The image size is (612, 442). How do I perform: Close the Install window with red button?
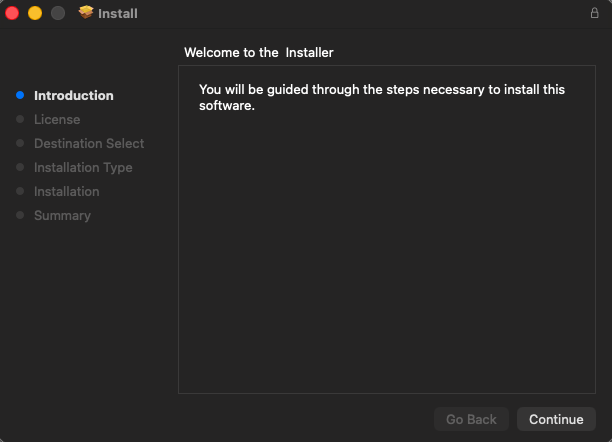tap(13, 13)
